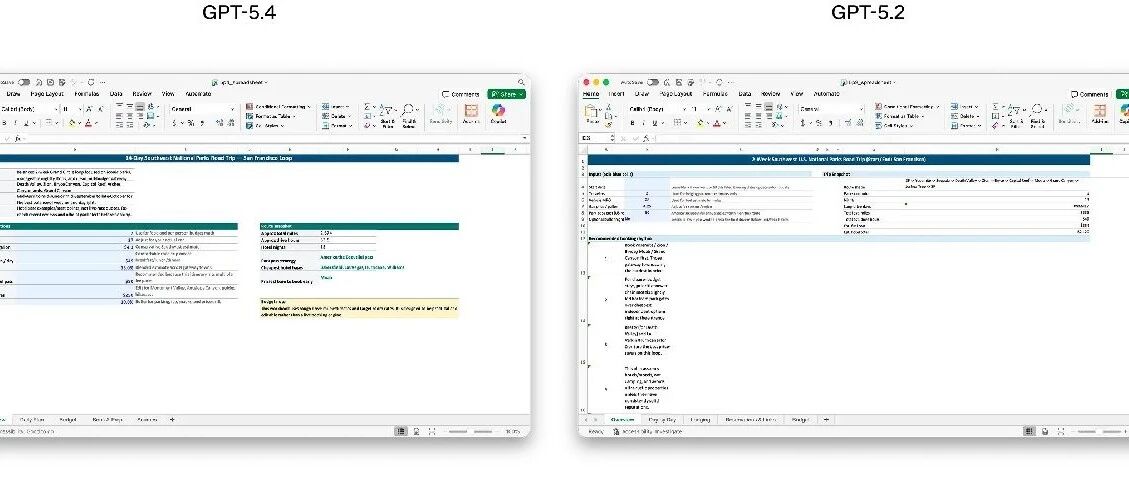Click font color A in GPT-5.4 ribbon
The width and height of the screenshot is (1129, 481).
tap(88, 122)
